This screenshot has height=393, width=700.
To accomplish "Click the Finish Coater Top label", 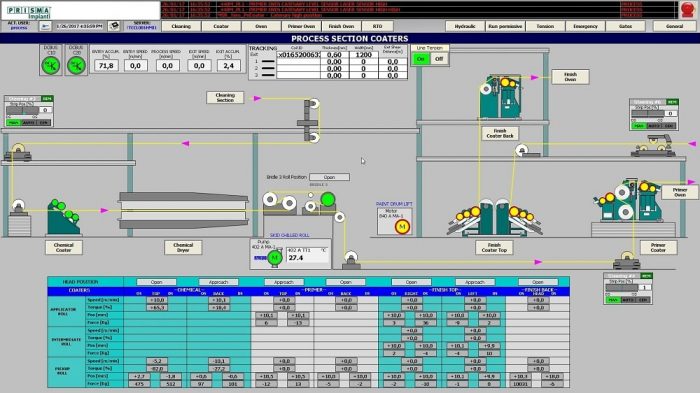I will click(x=494, y=247).
